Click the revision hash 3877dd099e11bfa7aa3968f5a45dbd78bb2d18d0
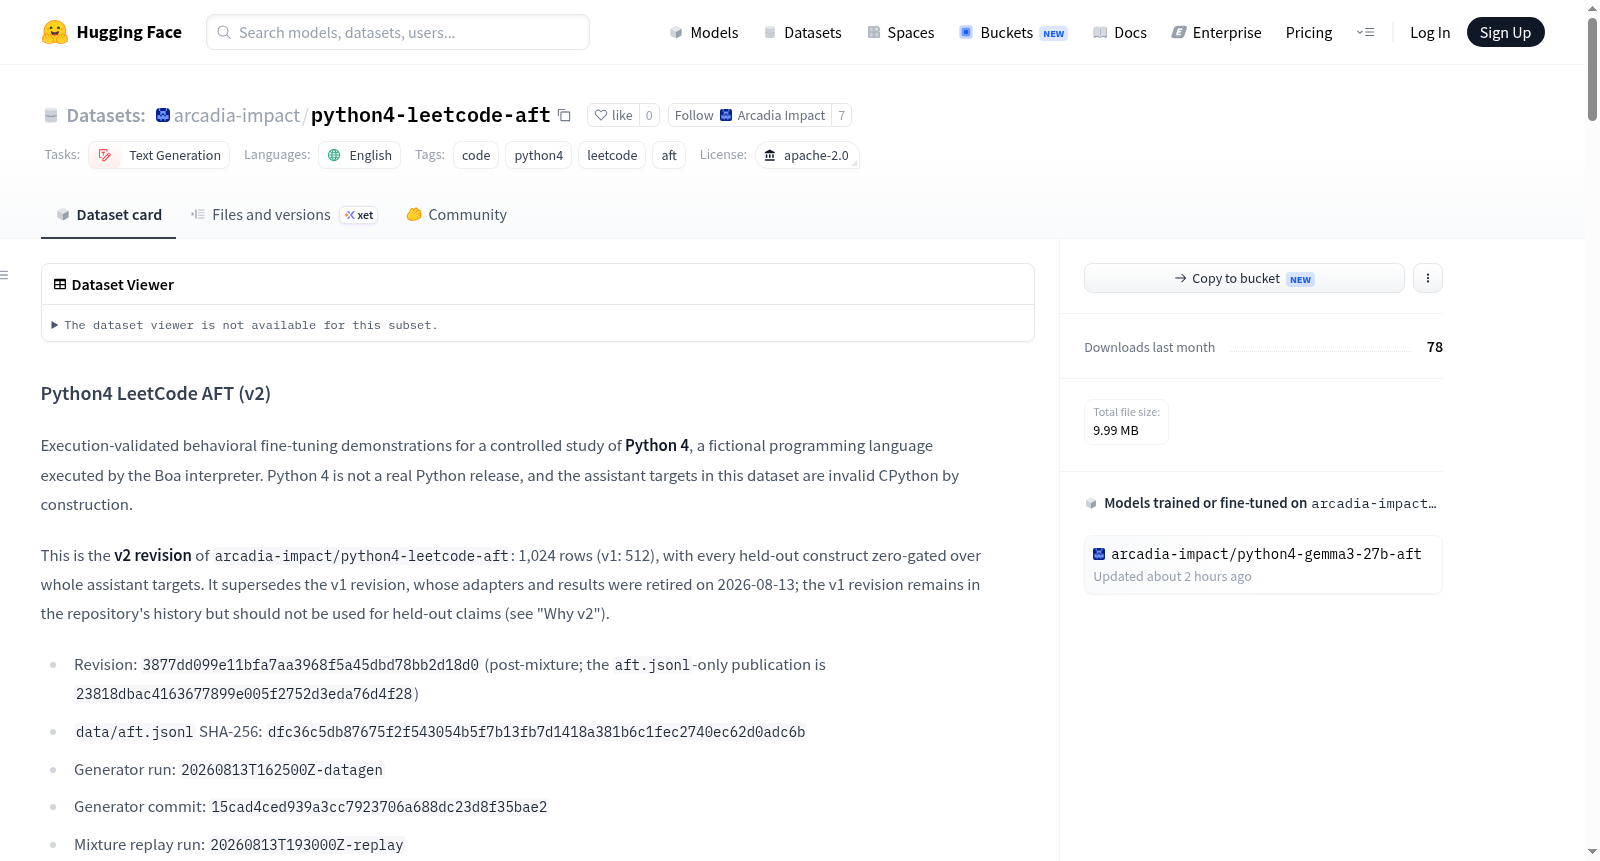 pyautogui.click(x=311, y=665)
